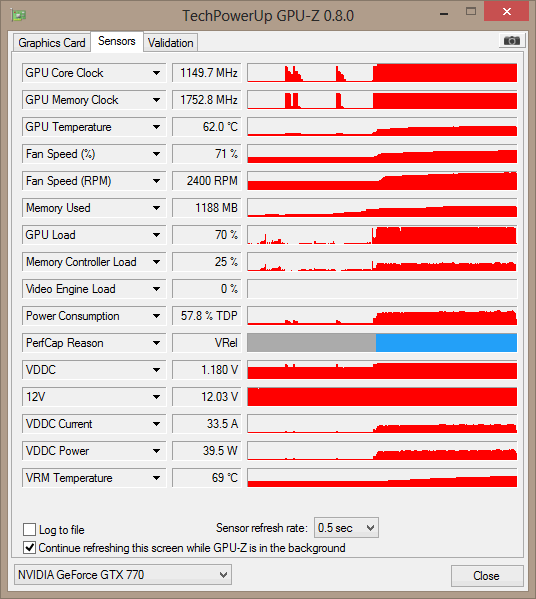This screenshot has width=536, height=599.
Task: Click the 1752.8 MHz memory clock value
Action: tap(207, 100)
